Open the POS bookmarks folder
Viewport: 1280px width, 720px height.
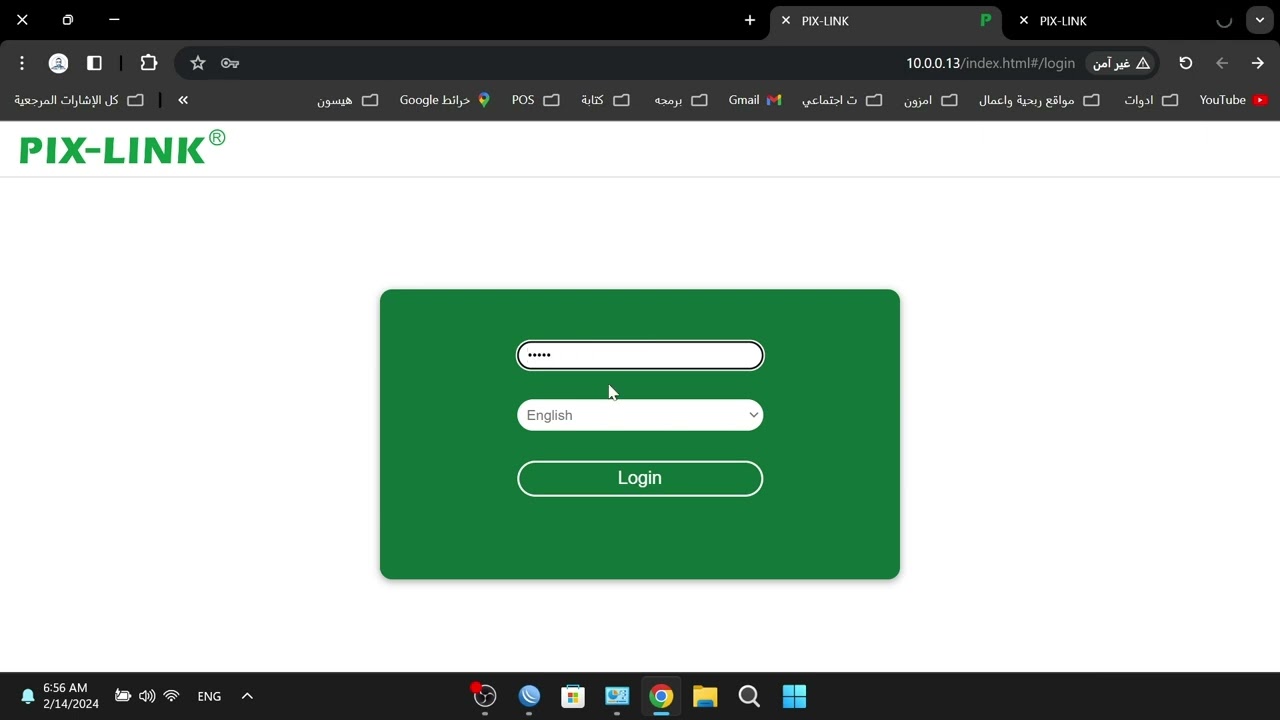(x=535, y=100)
